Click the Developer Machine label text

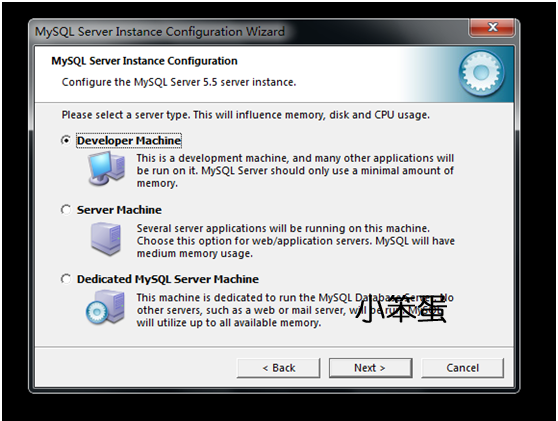129,141
